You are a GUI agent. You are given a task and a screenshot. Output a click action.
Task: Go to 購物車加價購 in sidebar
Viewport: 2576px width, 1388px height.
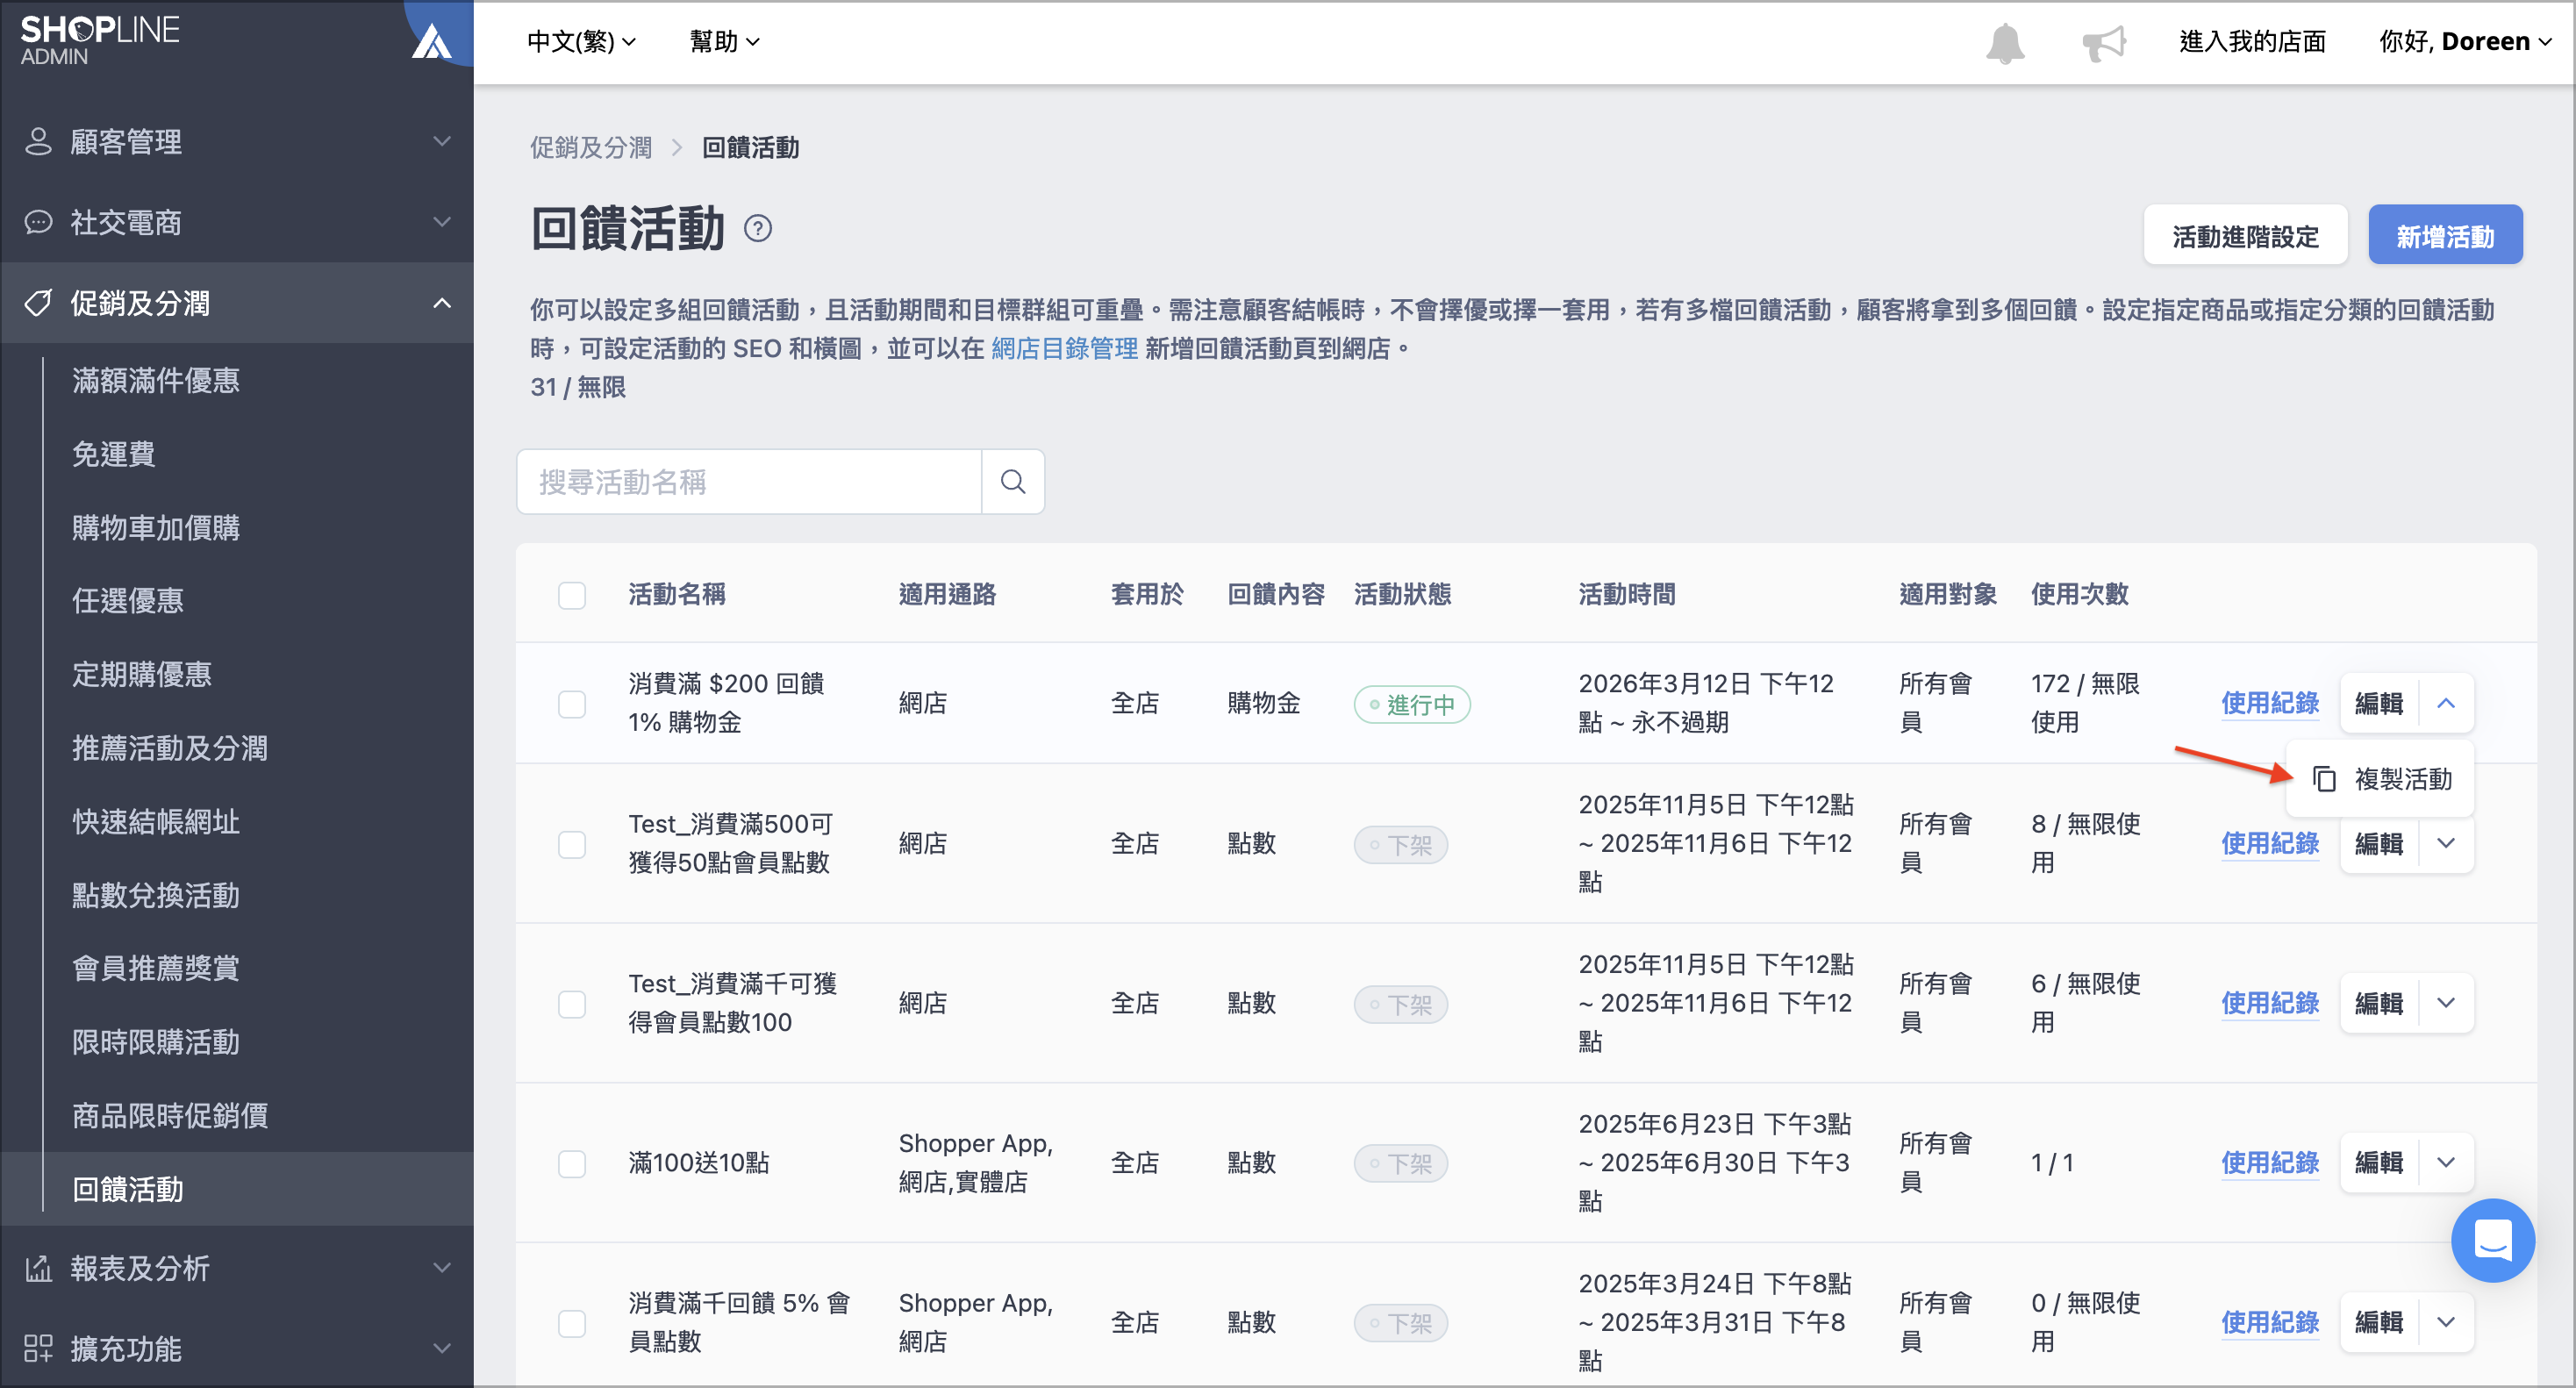pos(156,527)
